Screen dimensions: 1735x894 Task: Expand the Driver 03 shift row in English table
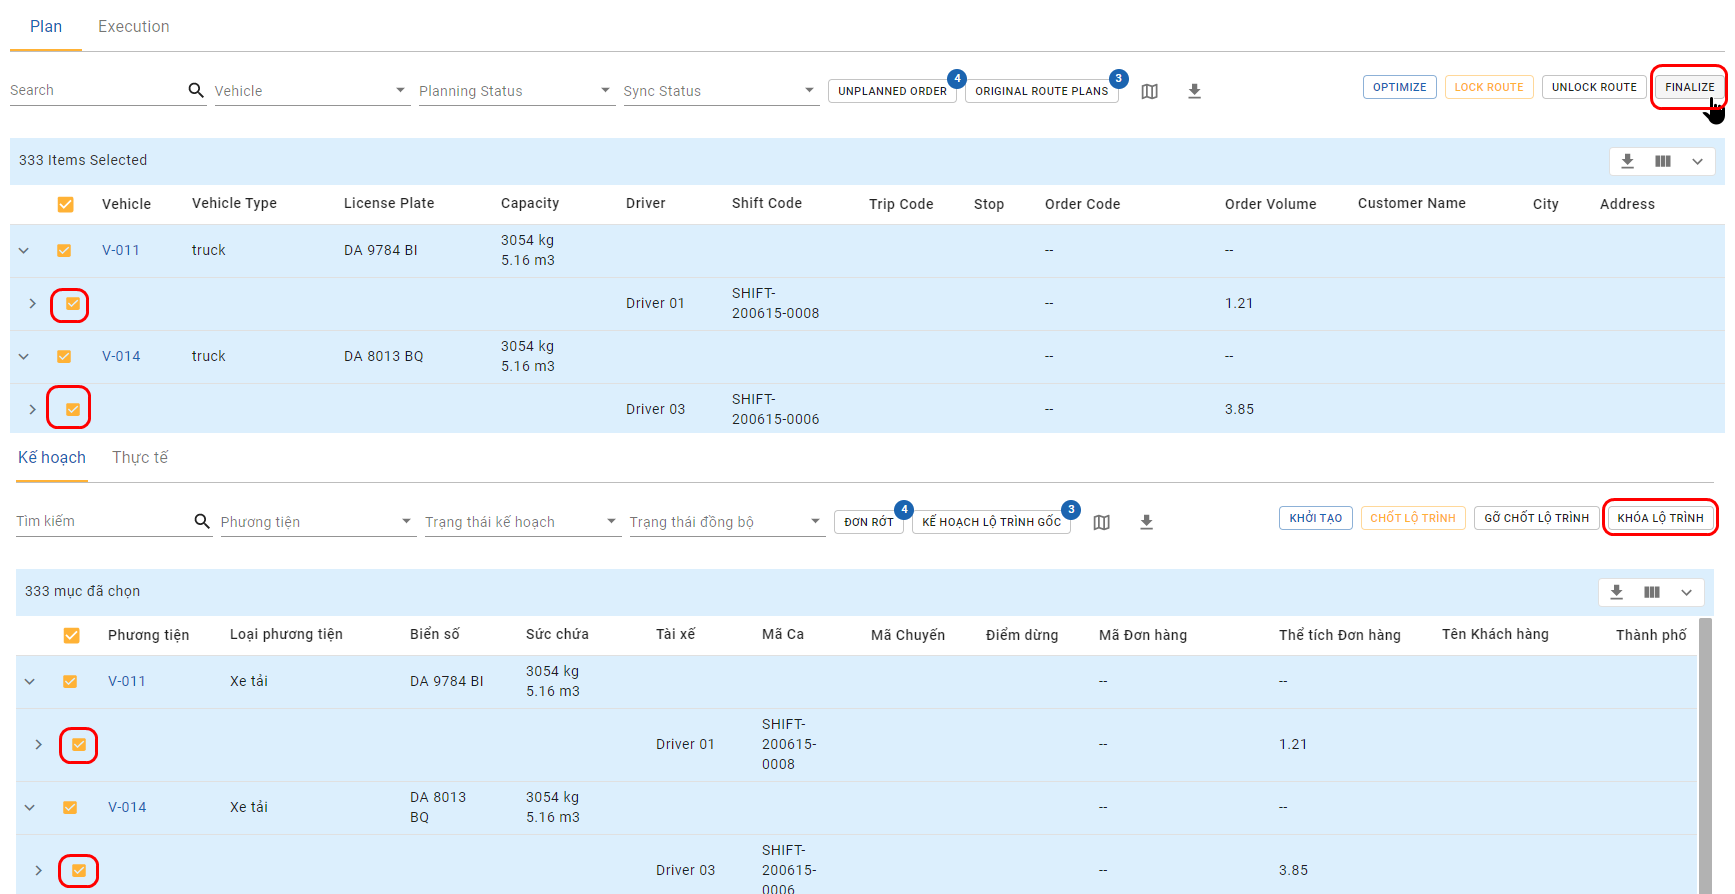(x=32, y=409)
